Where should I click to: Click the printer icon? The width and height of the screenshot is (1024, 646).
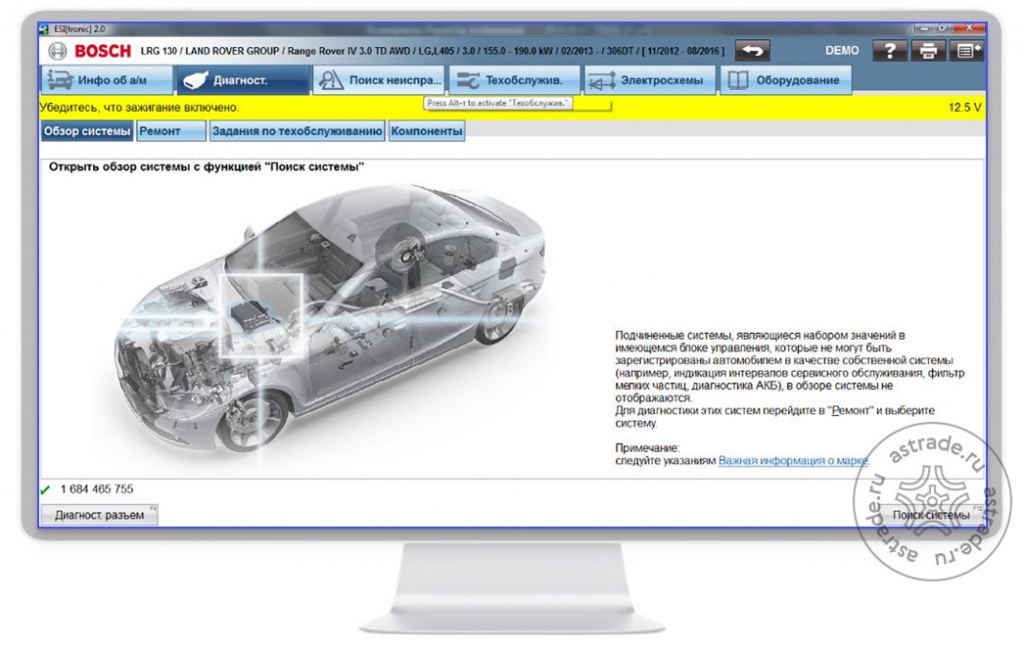pyautogui.click(x=928, y=51)
